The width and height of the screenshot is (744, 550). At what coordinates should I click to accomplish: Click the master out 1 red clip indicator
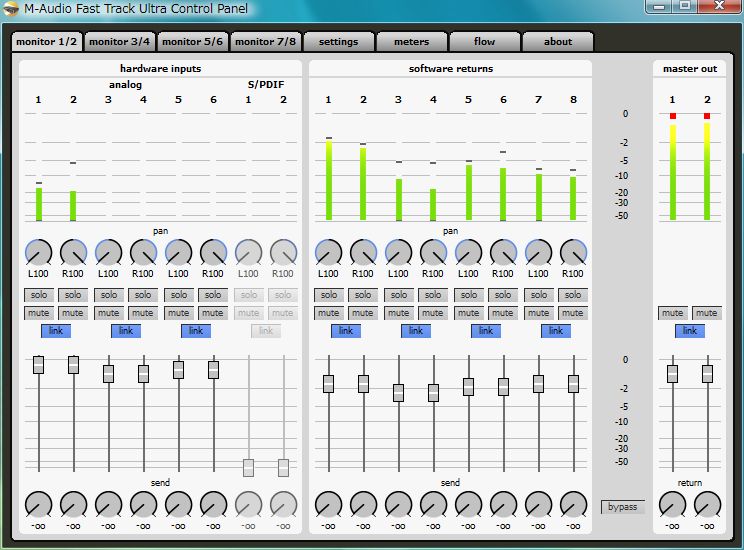pos(673,116)
